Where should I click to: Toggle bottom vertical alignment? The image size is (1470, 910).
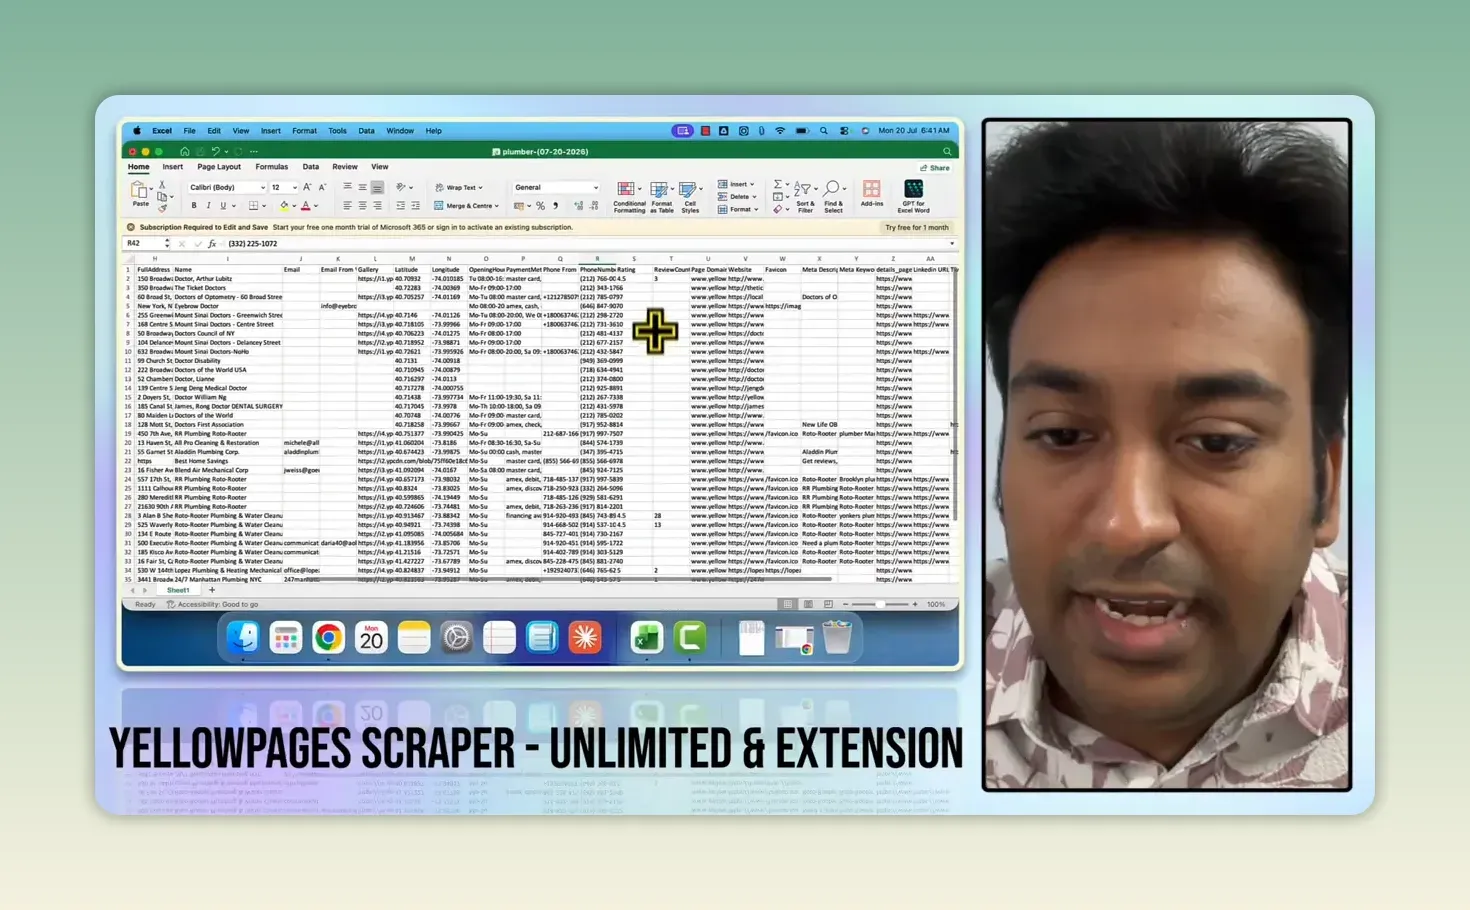tap(377, 187)
